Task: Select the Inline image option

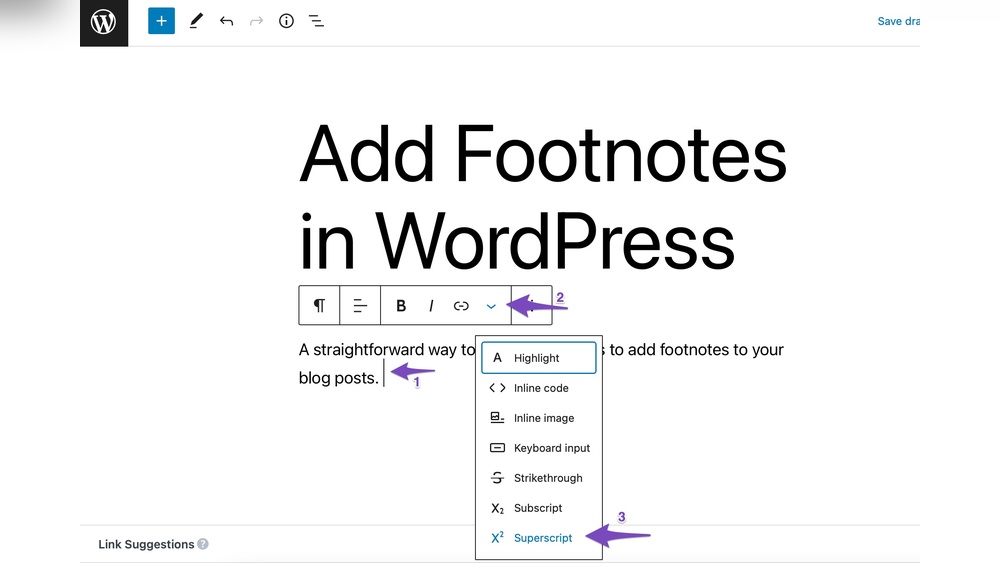Action: (x=539, y=418)
